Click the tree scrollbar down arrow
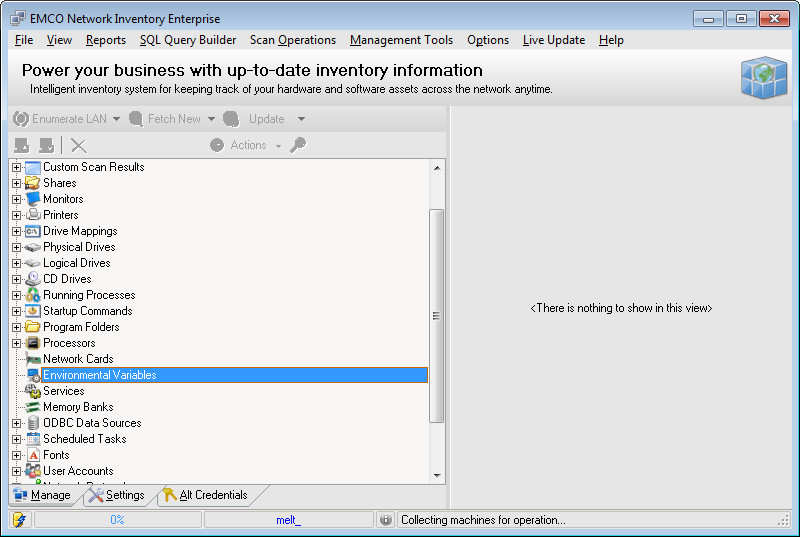The width and height of the screenshot is (800, 537). [437, 475]
